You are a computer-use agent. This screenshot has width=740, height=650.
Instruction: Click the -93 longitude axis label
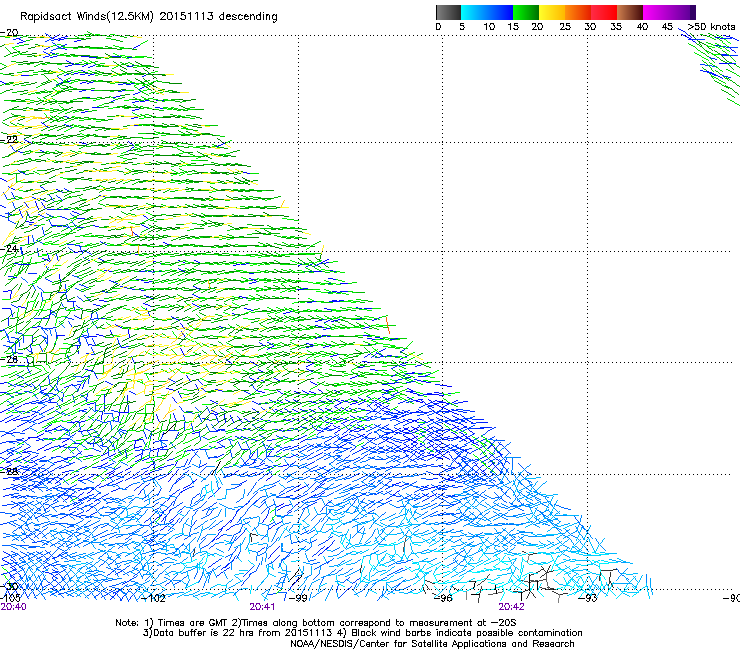588,598
